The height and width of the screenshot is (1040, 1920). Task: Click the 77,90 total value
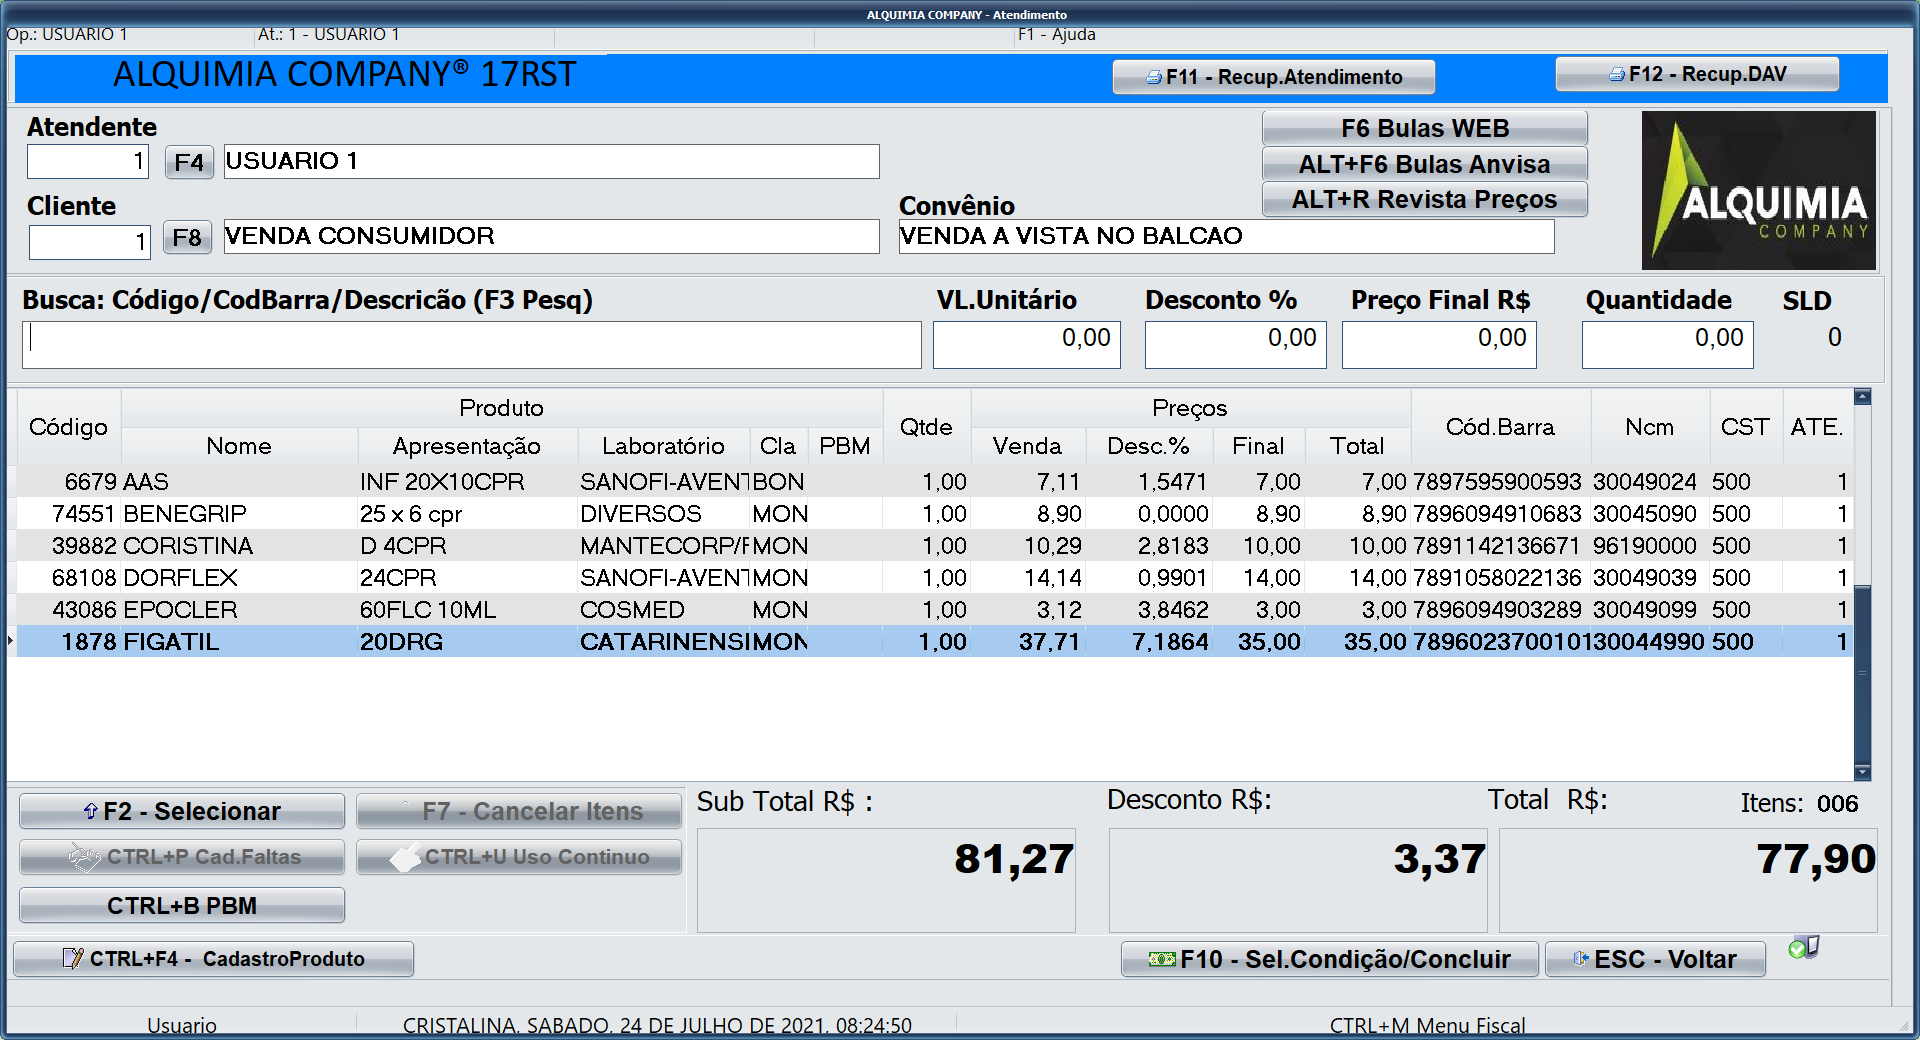point(1816,859)
